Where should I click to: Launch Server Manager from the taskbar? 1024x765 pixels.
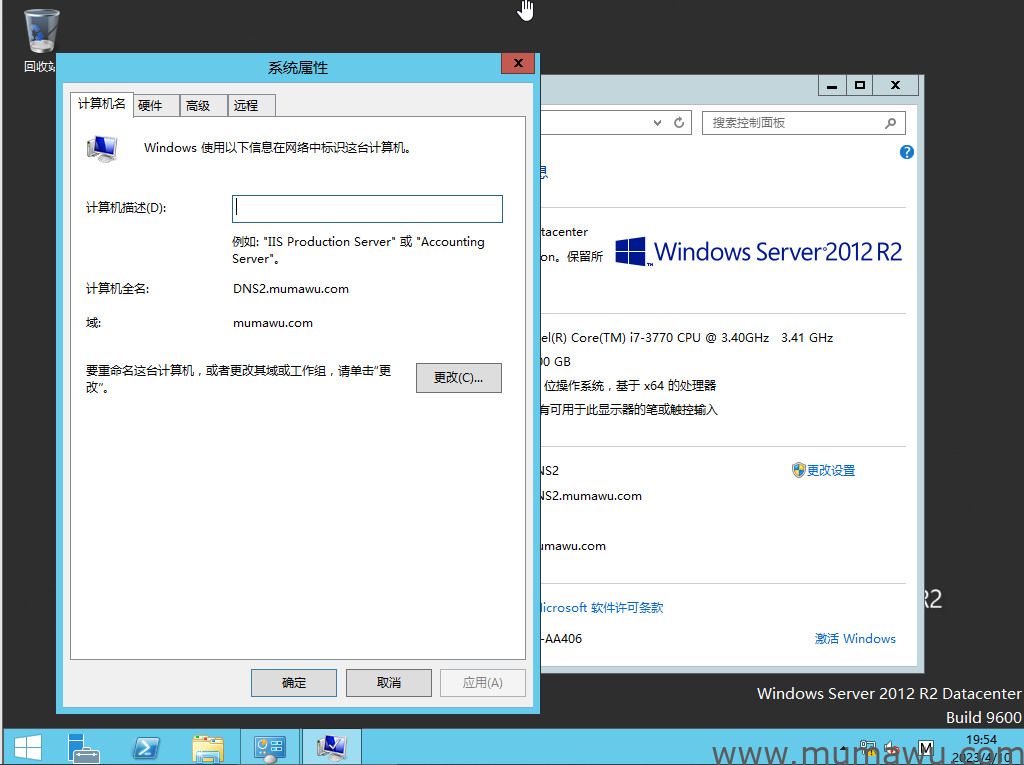83,747
